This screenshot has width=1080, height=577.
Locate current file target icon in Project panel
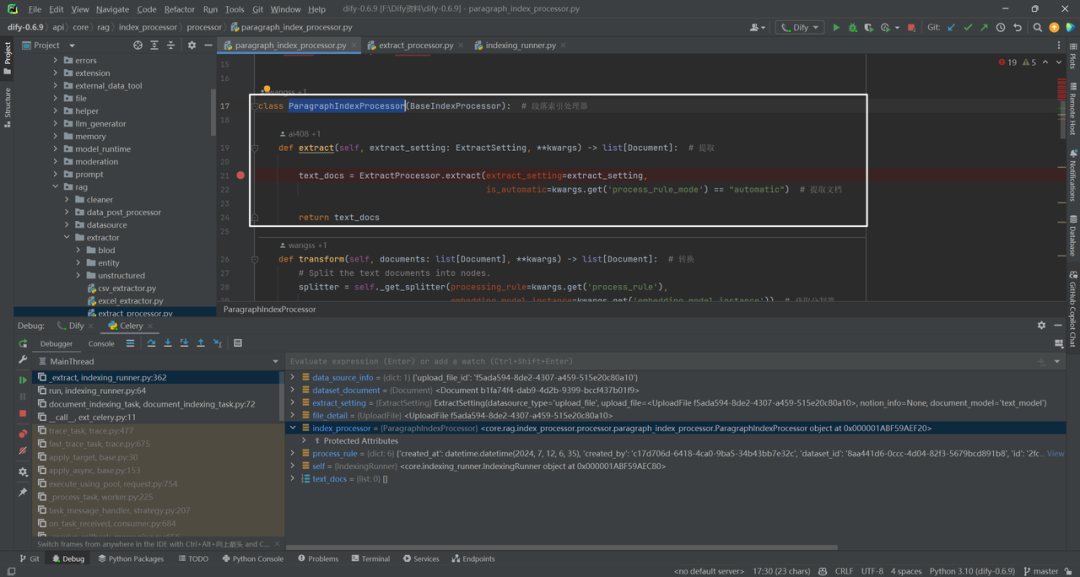coord(137,45)
